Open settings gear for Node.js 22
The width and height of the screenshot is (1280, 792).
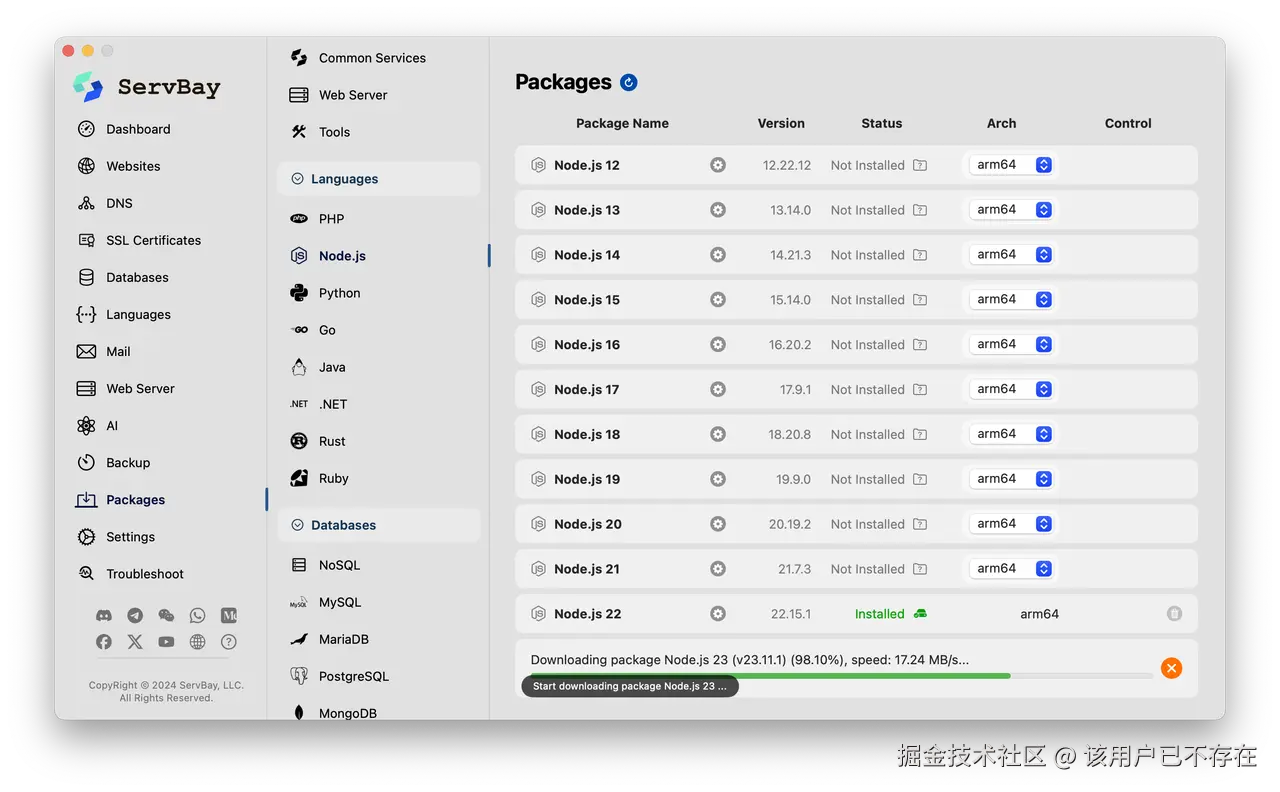pyautogui.click(x=718, y=614)
